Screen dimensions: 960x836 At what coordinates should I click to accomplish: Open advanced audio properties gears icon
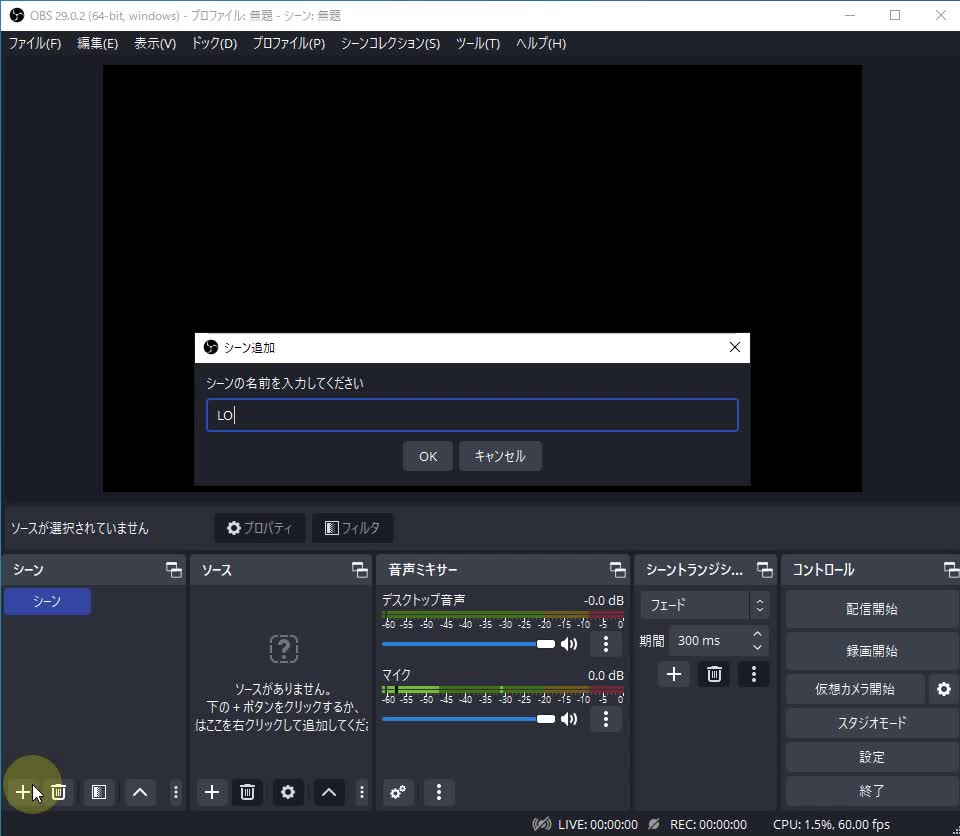398,792
